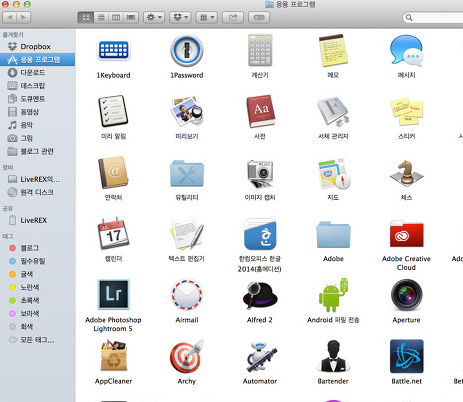Open 도큐멘트 in the sidebar
Image resolution: width=463 pixels, height=402 pixels.
click(37, 99)
